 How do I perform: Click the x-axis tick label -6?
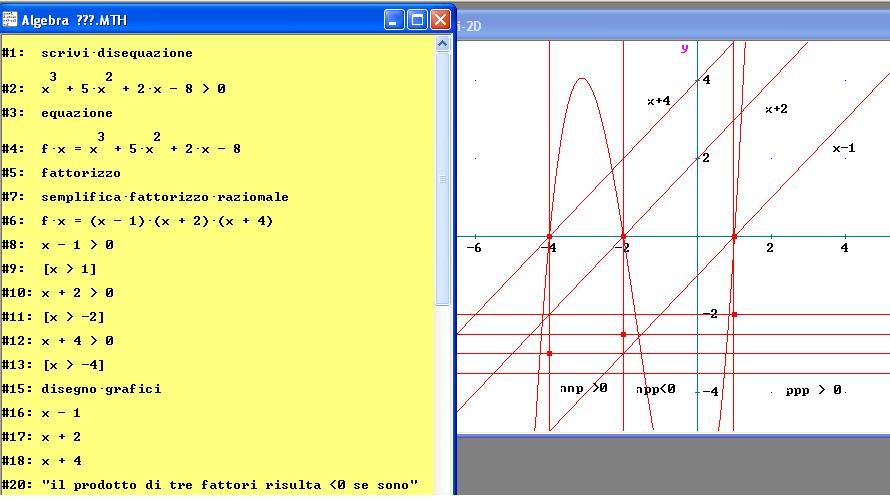click(x=474, y=248)
